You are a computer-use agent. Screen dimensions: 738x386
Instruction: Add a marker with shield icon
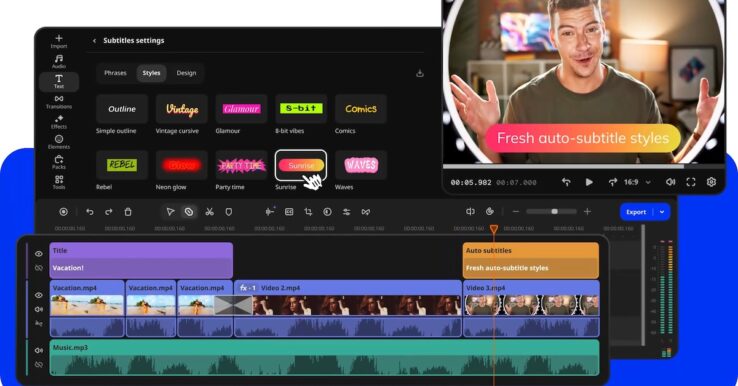tap(229, 212)
